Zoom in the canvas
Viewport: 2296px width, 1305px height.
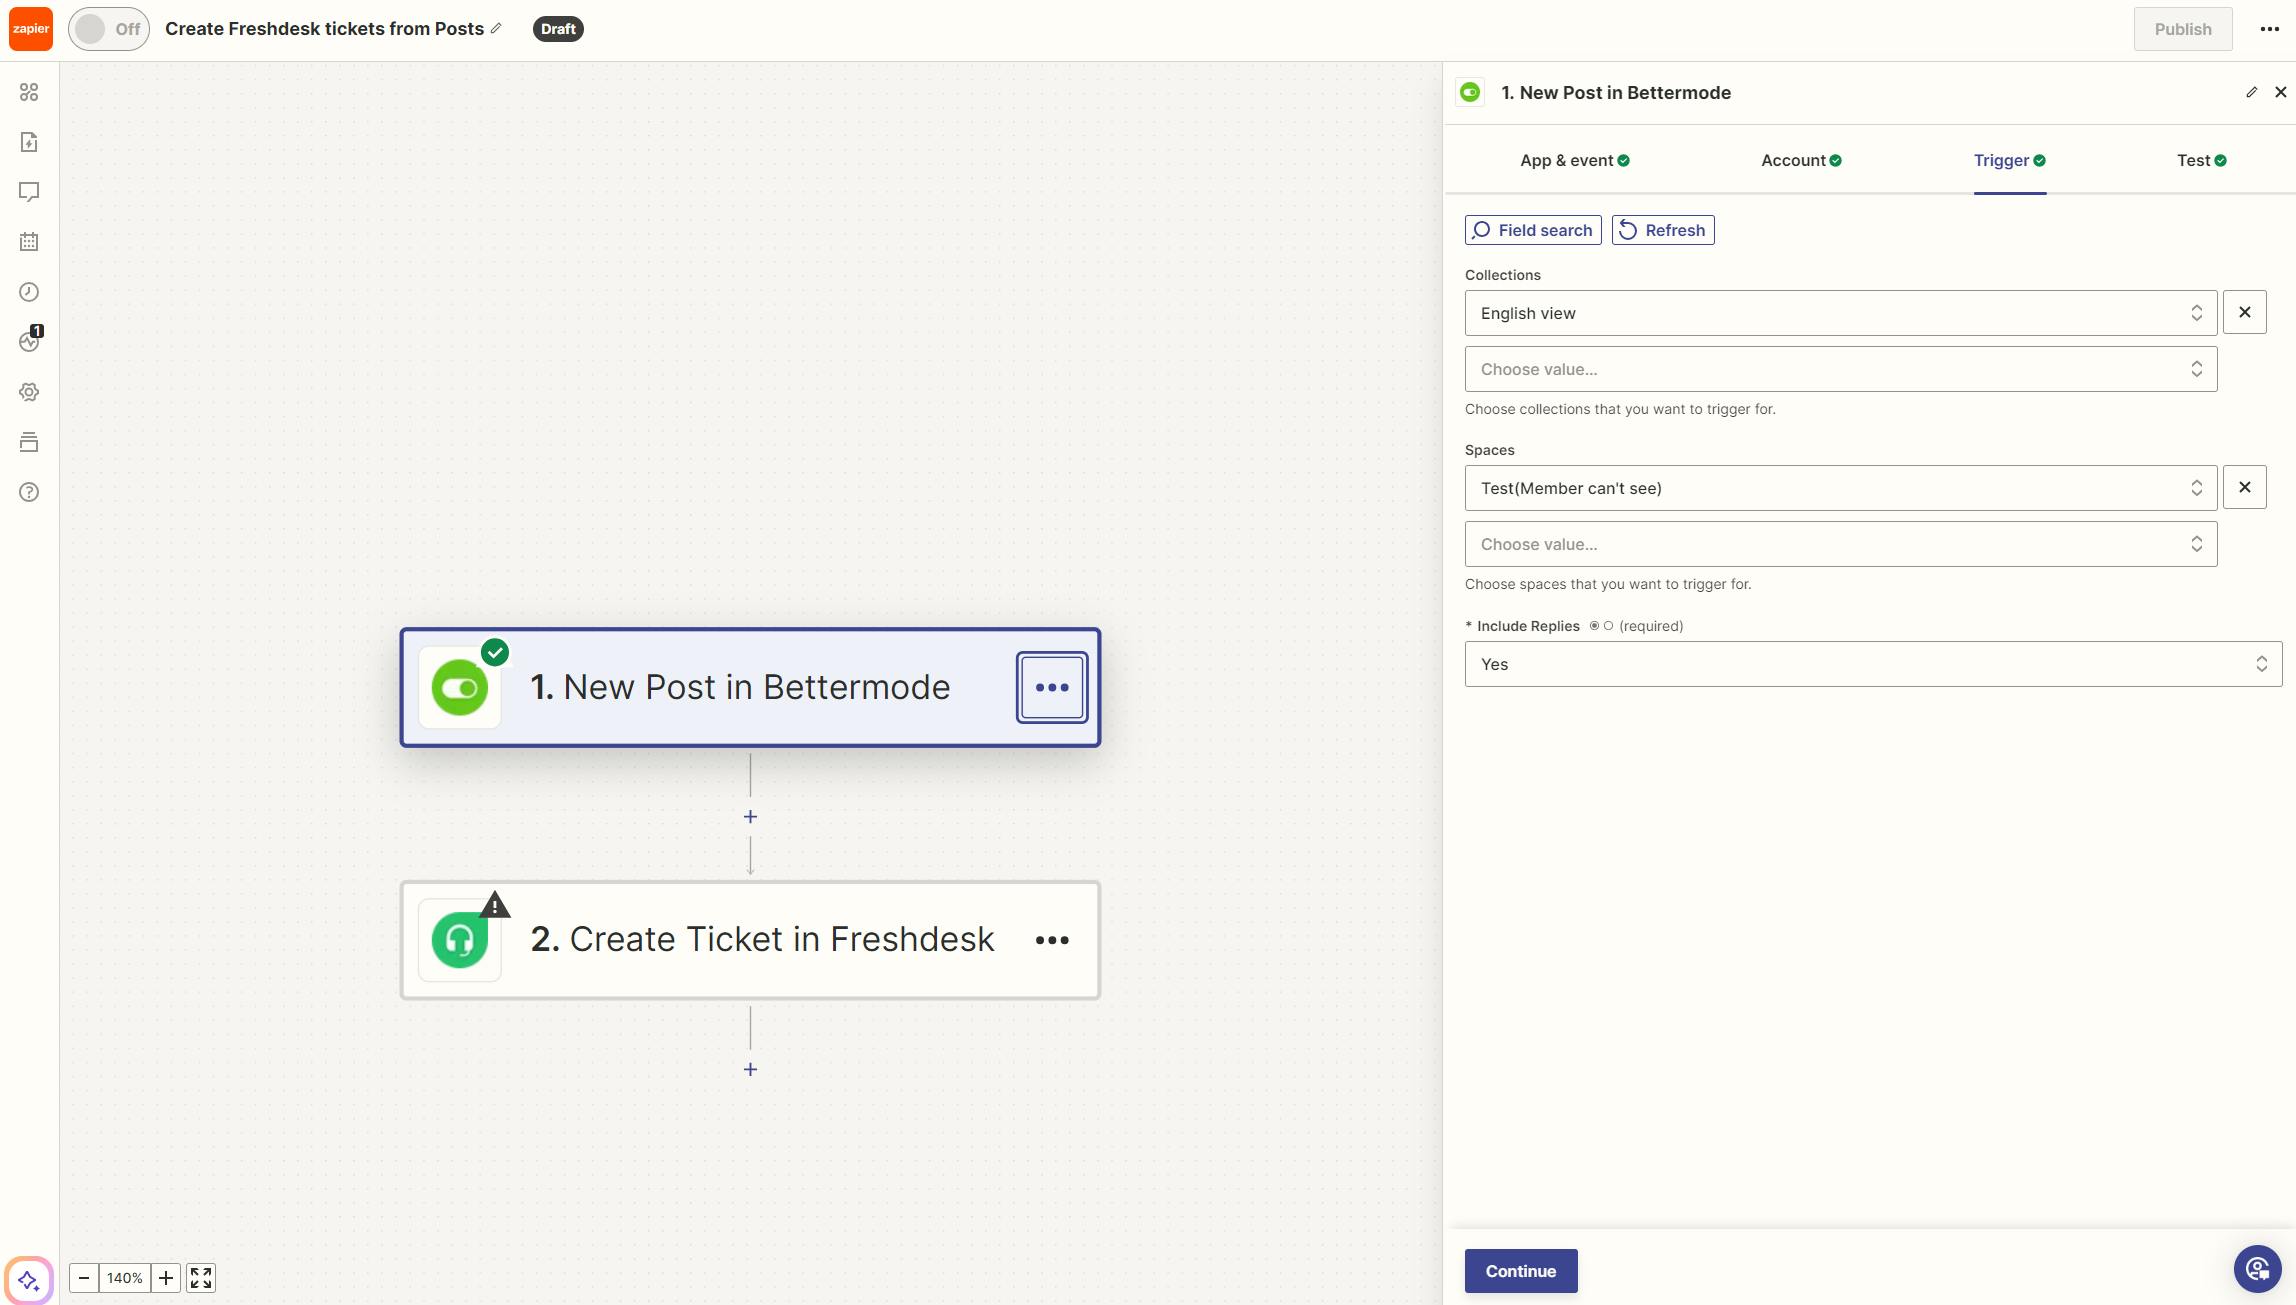click(166, 1278)
